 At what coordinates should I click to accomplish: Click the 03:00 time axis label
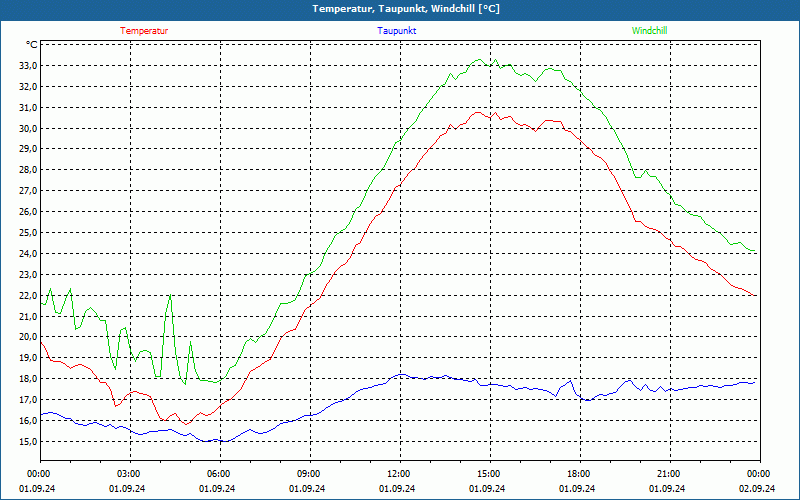point(129,474)
